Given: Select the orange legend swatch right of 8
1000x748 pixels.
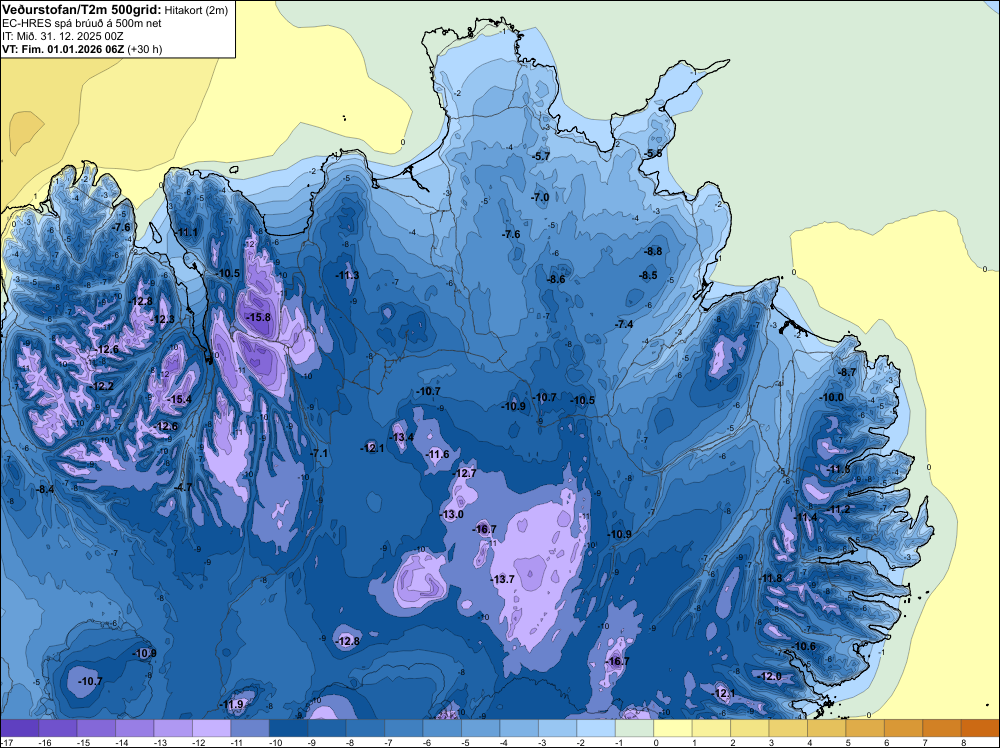Looking at the screenshot, I should (x=980, y=728).
